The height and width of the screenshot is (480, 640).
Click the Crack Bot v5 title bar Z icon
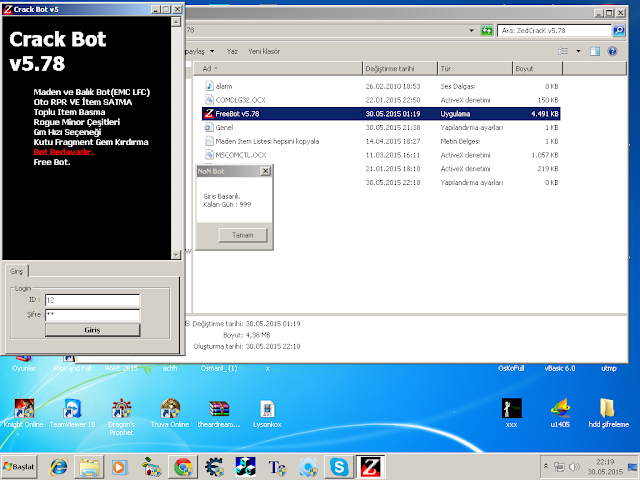8,9
